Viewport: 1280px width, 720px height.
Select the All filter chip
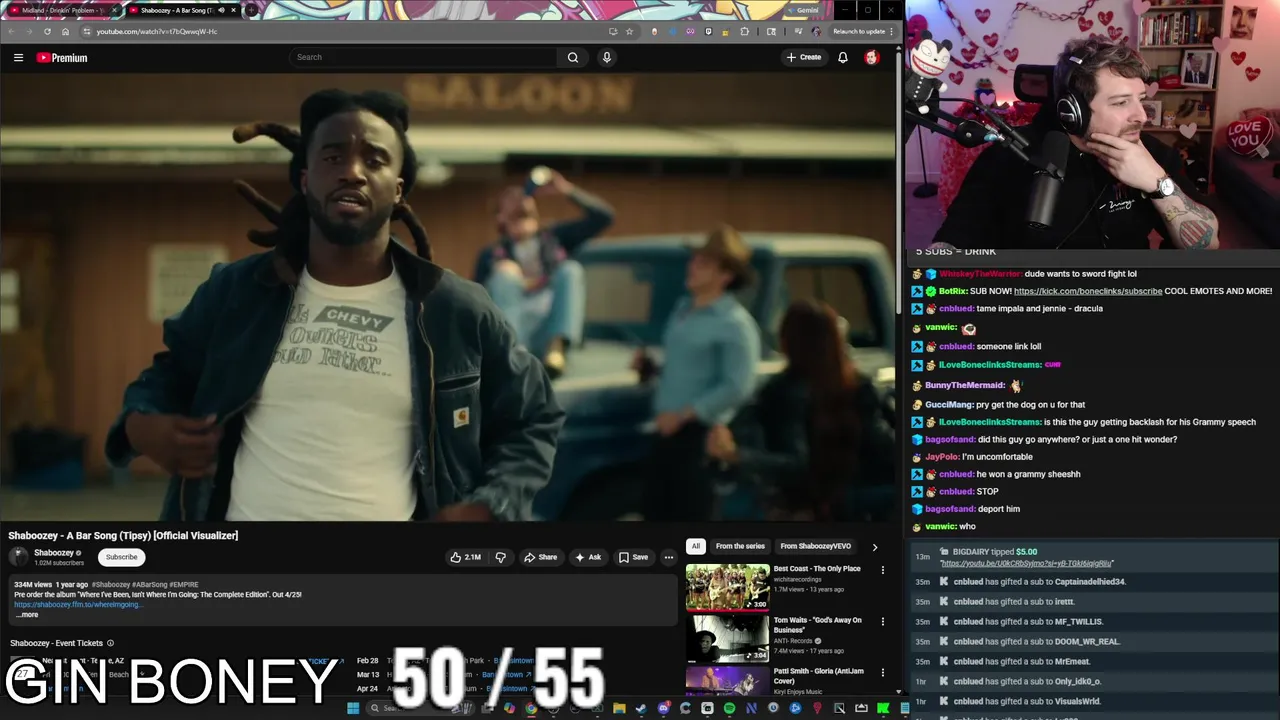tap(696, 546)
